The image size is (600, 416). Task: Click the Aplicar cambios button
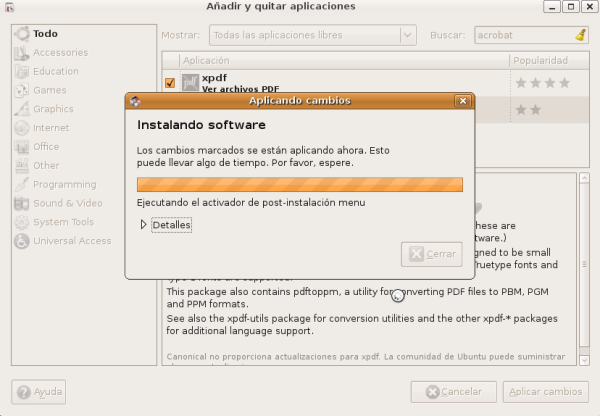click(541, 392)
